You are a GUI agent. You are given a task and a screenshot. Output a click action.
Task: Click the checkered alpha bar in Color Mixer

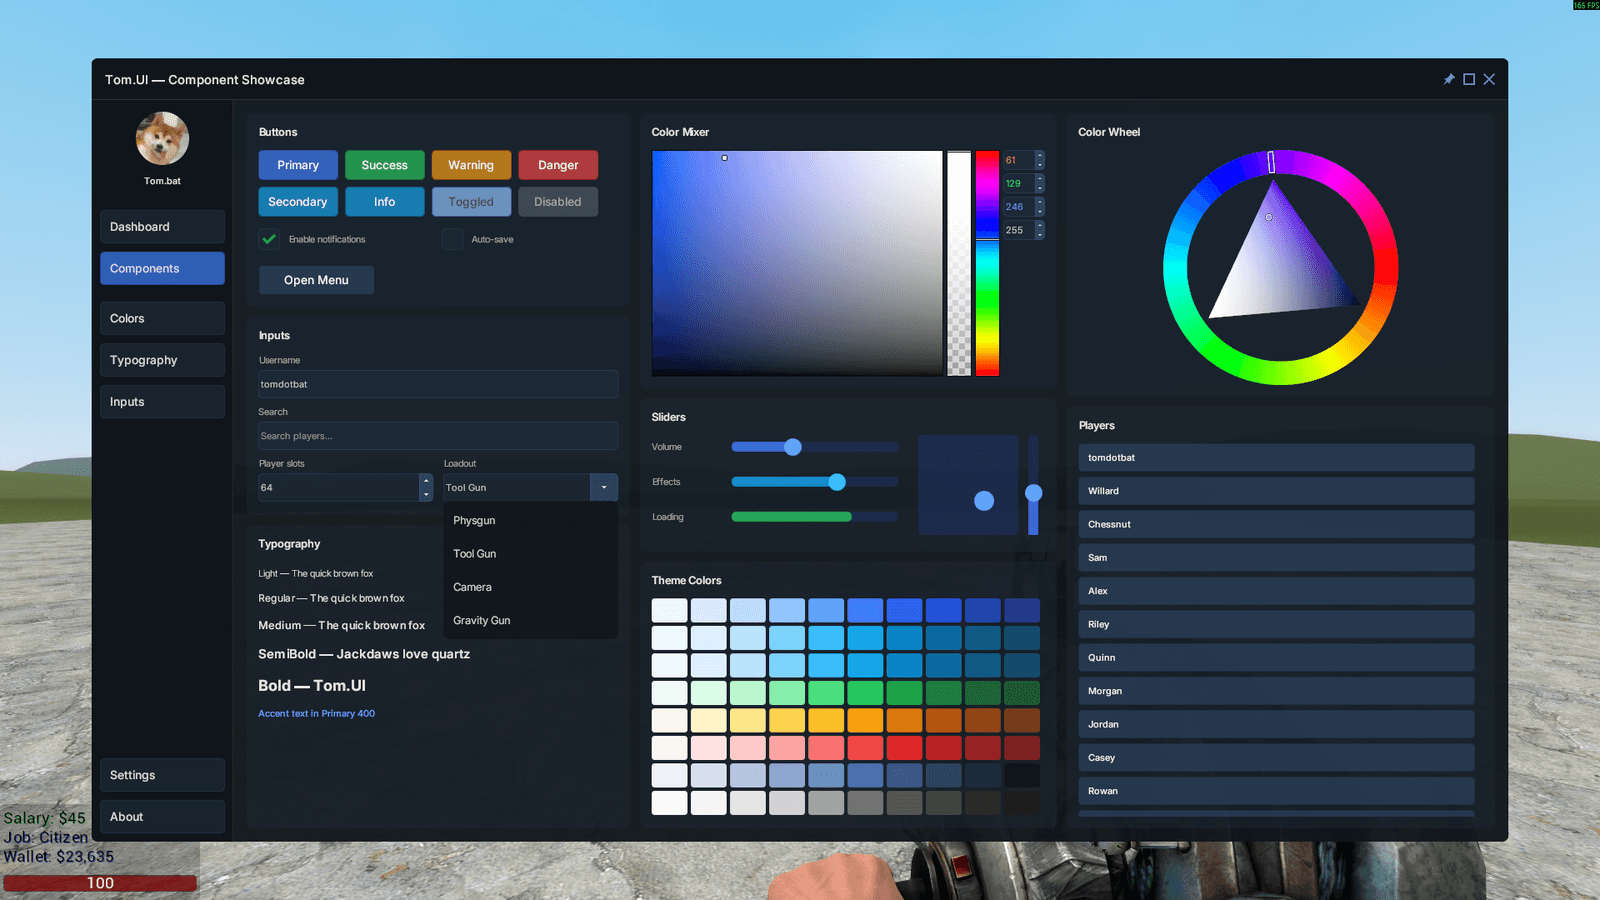959,263
